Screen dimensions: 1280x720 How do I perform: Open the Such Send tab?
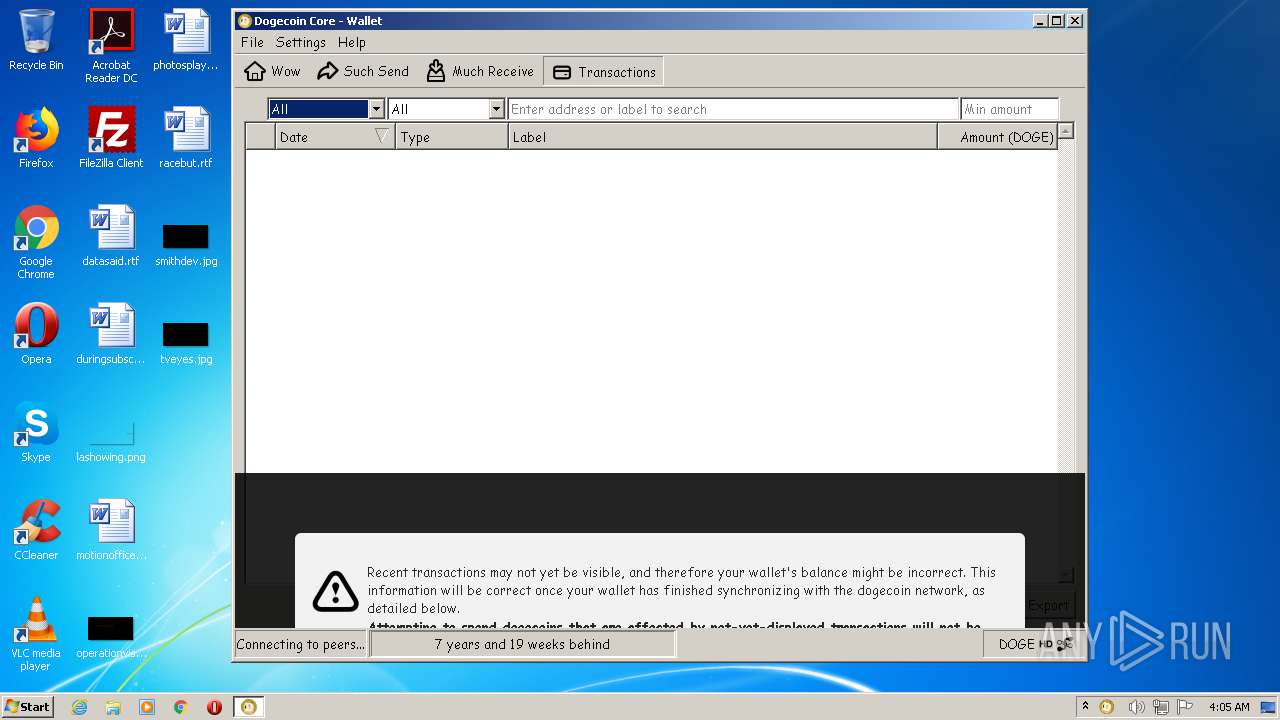(363, 71)
